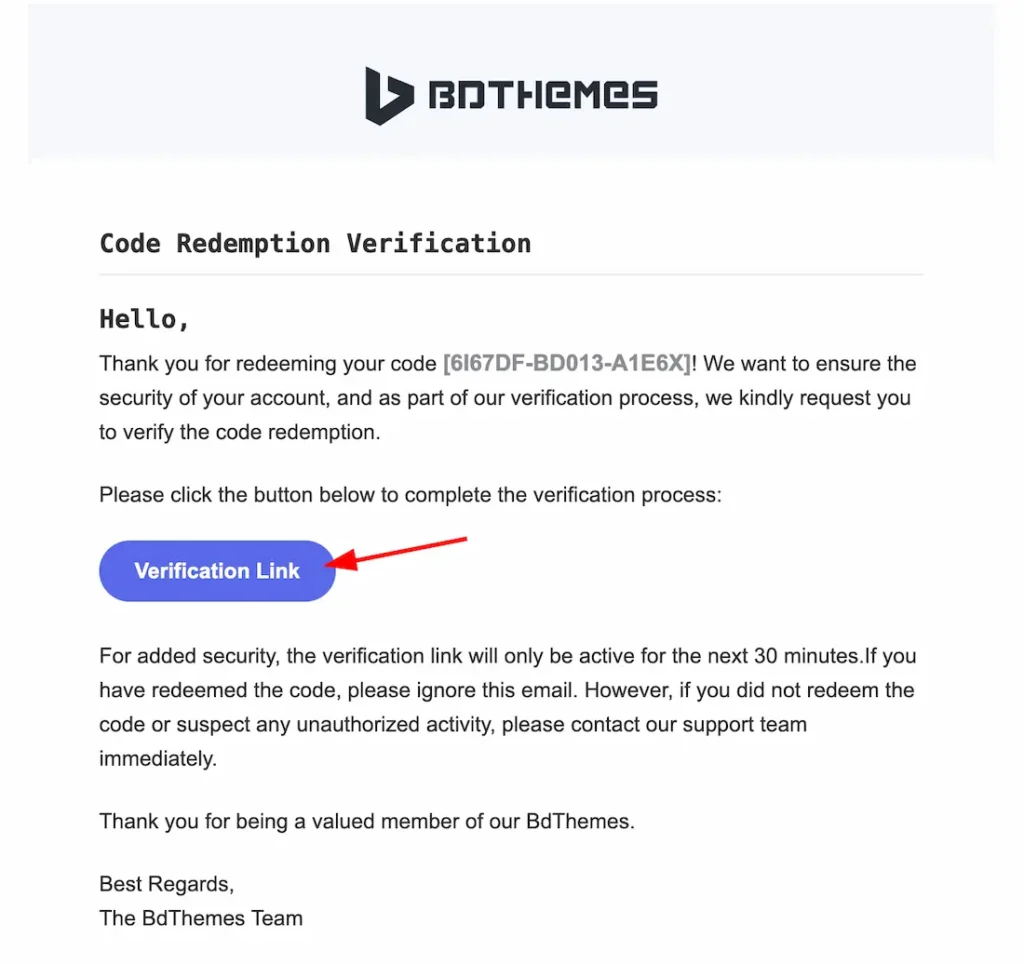1024x964 pixels.
Task: Click the BdThemes wordmark text
Action: (x=542, y=96)
